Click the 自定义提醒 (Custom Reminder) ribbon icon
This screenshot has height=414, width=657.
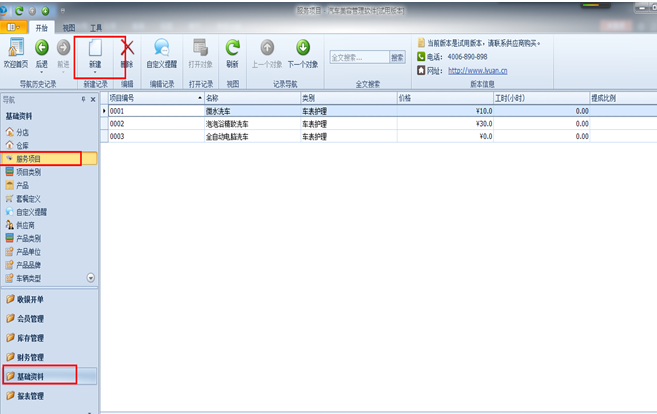click(161, 48)
